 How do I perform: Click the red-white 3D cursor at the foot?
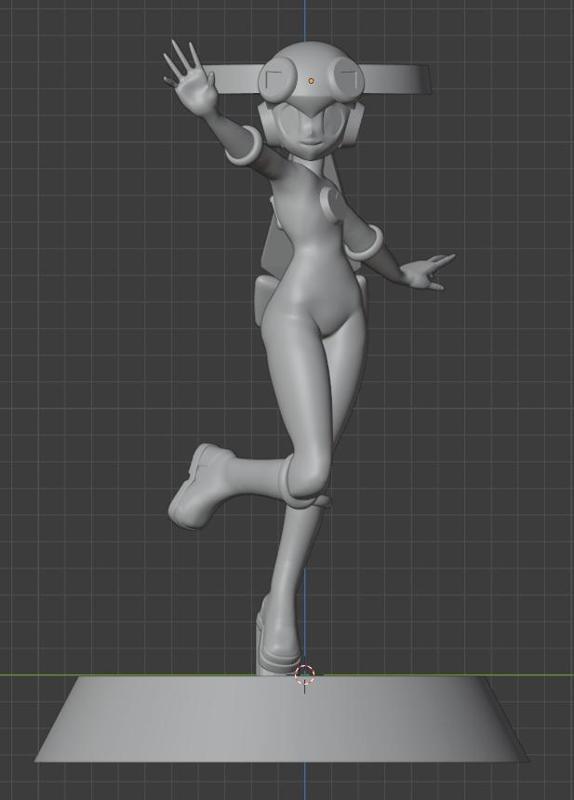(x=305, y=674)
